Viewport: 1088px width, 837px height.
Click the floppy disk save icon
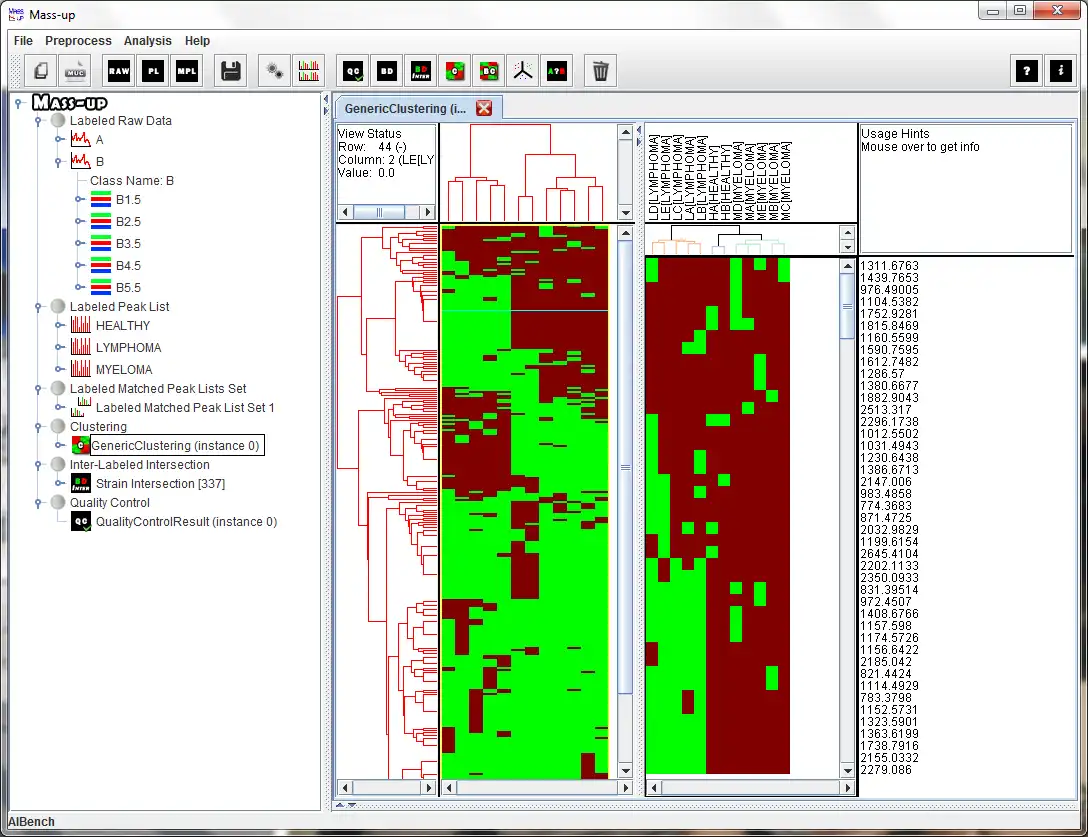click(x=230, y=71)
